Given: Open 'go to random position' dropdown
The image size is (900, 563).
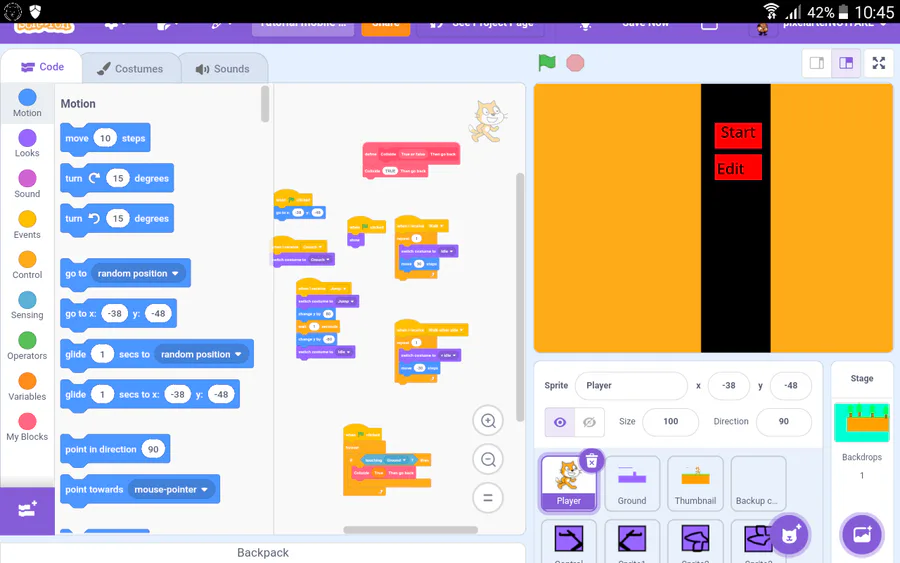Looking at the screenshot, I should coord(138,273).
